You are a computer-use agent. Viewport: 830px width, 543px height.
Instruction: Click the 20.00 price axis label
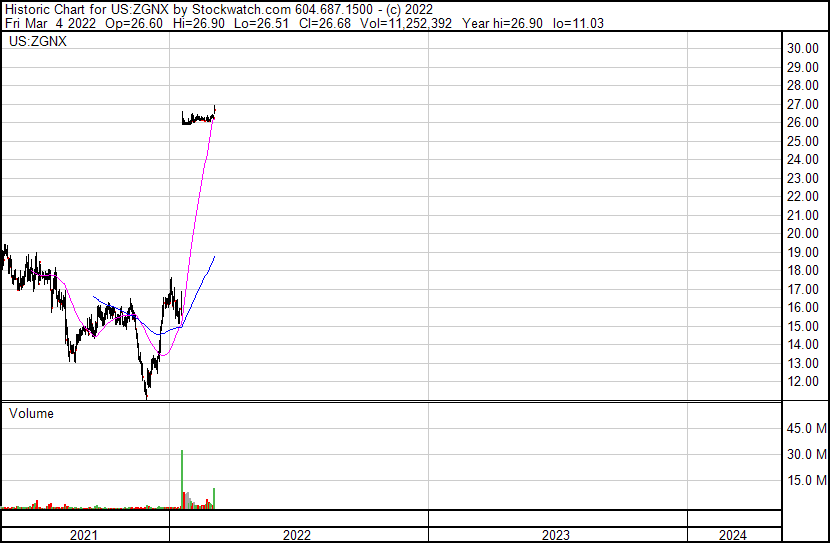[x=802, y=233]
